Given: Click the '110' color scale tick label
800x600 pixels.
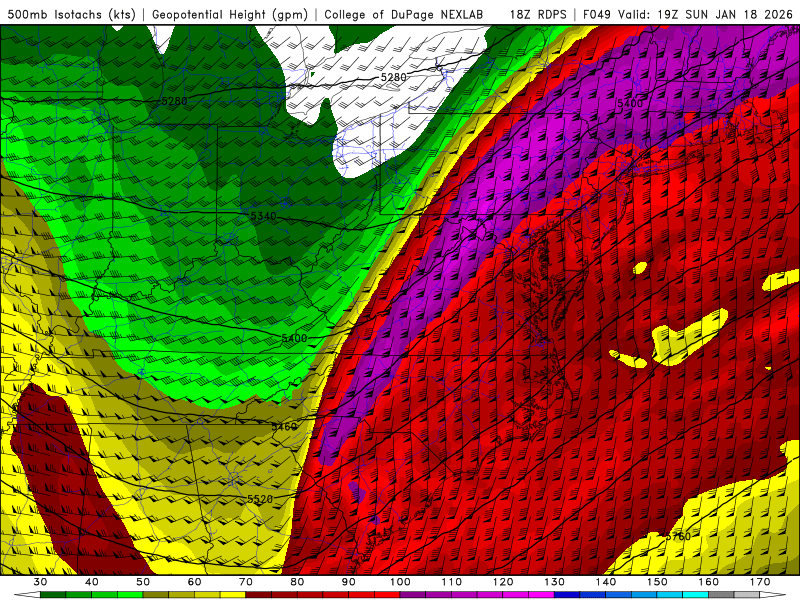Looking at the screenshot, I should point(452,582).
